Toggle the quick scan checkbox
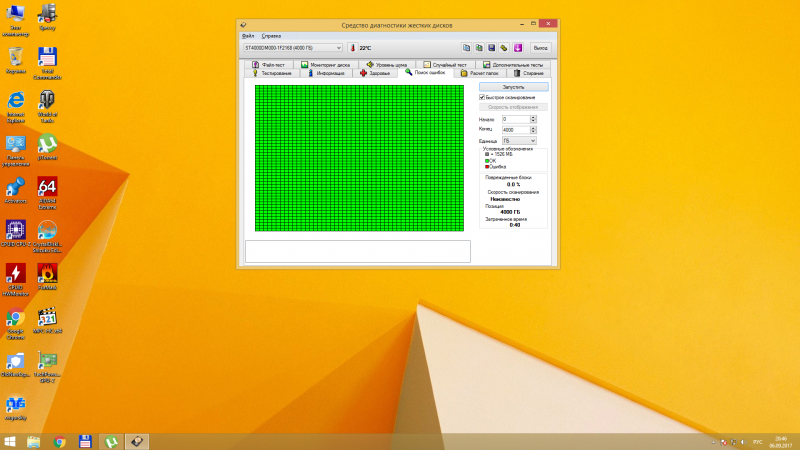The width and height of the screenshot is (800, 450). 482,97
